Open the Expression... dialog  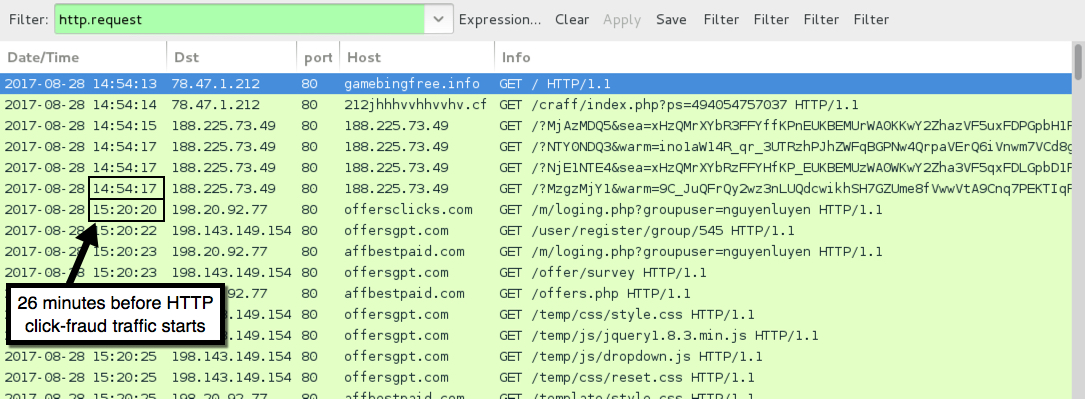coord(500,20)
